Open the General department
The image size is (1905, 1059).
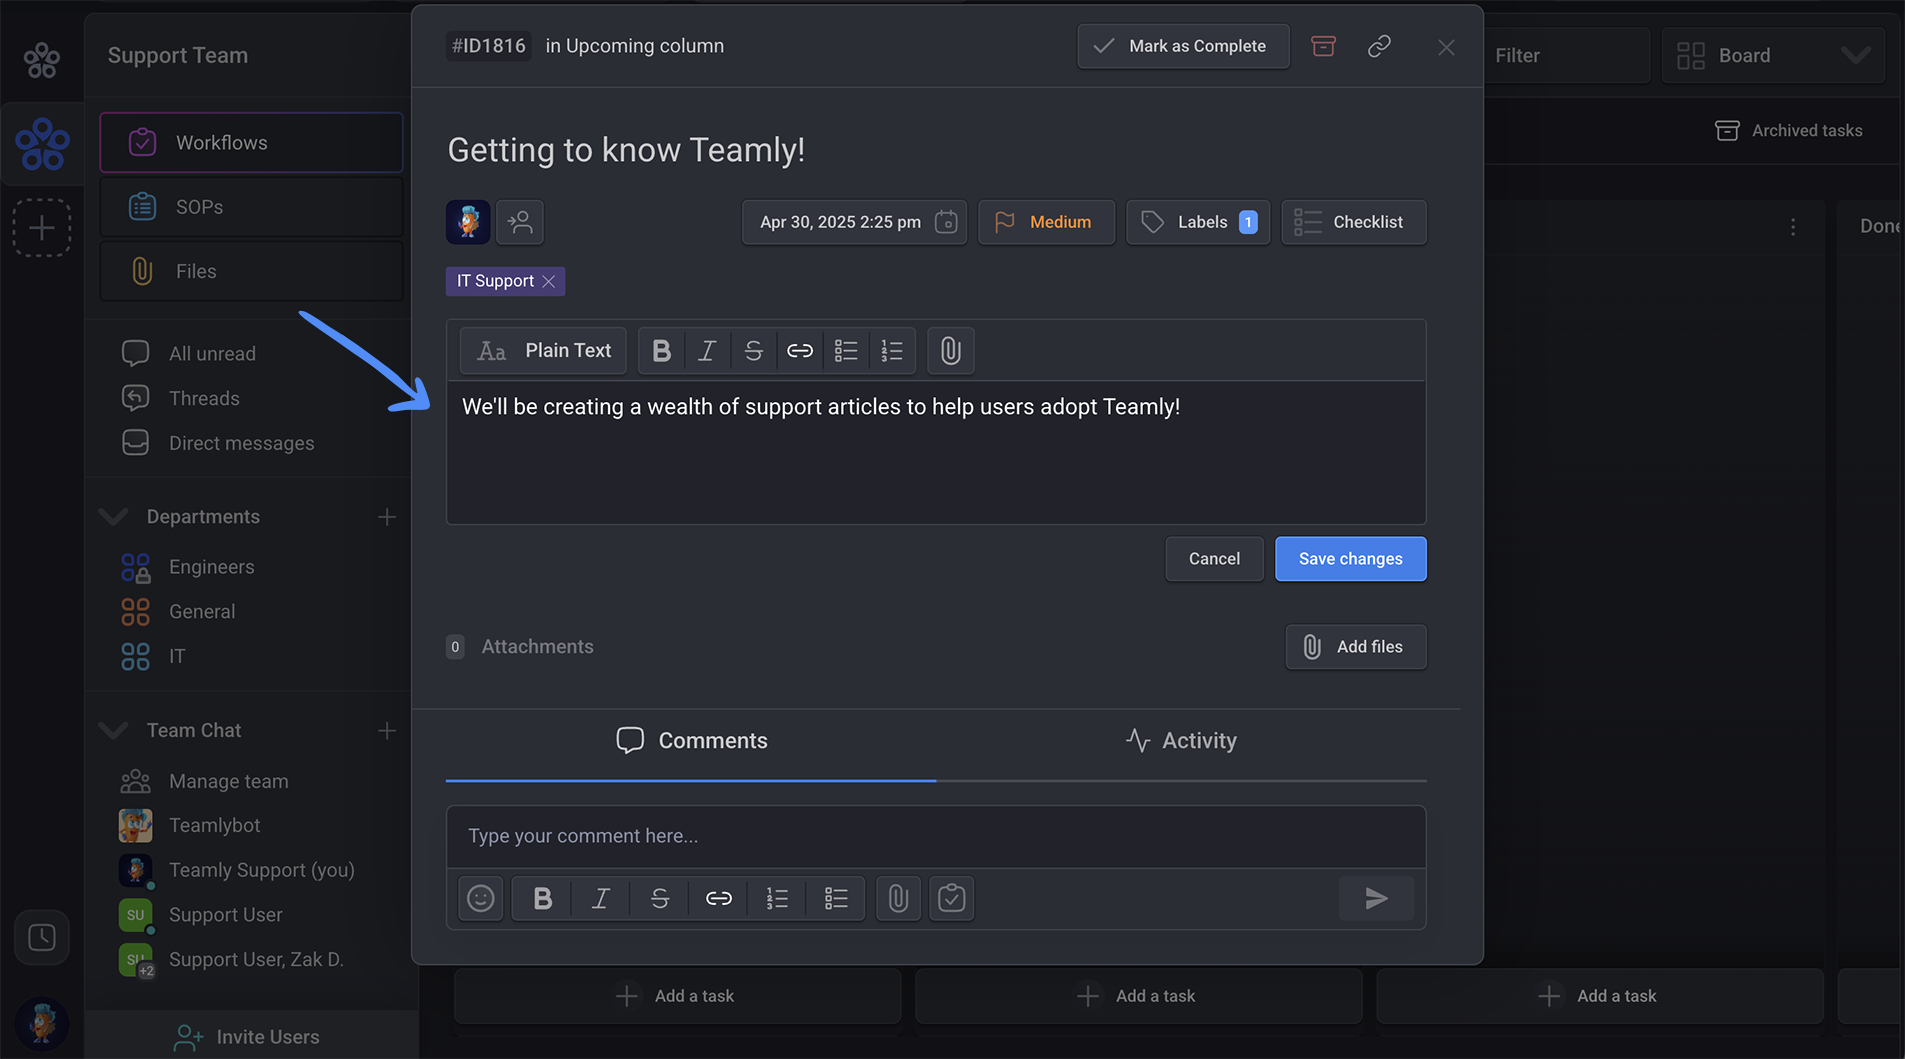tap(202, 612)
